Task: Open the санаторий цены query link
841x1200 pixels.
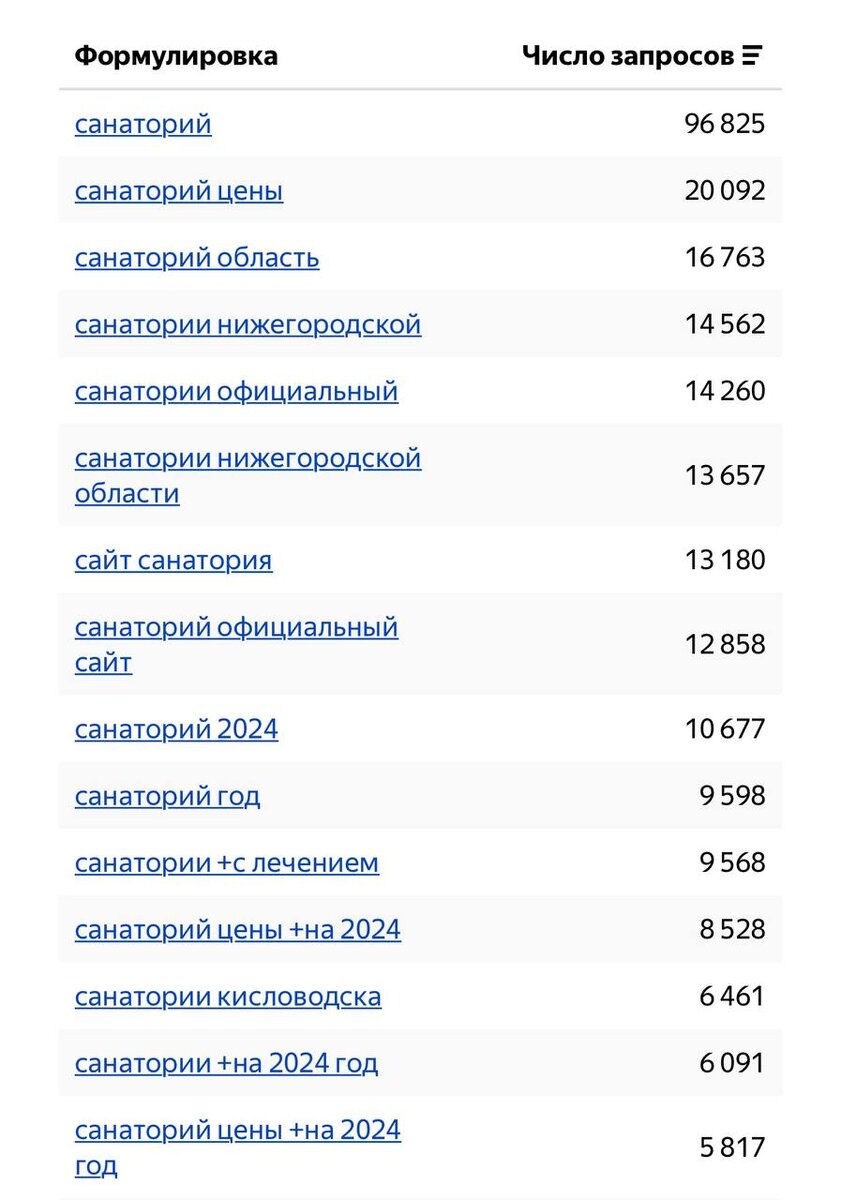Action: click(179, 190)
